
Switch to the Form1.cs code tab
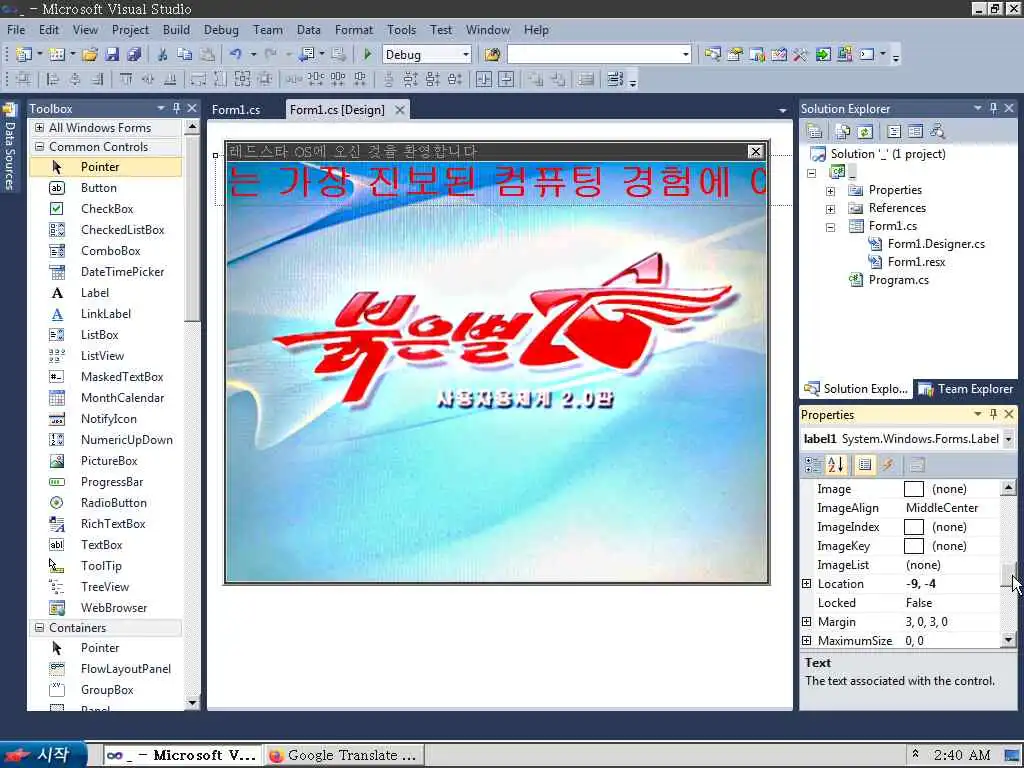(236, 110)
